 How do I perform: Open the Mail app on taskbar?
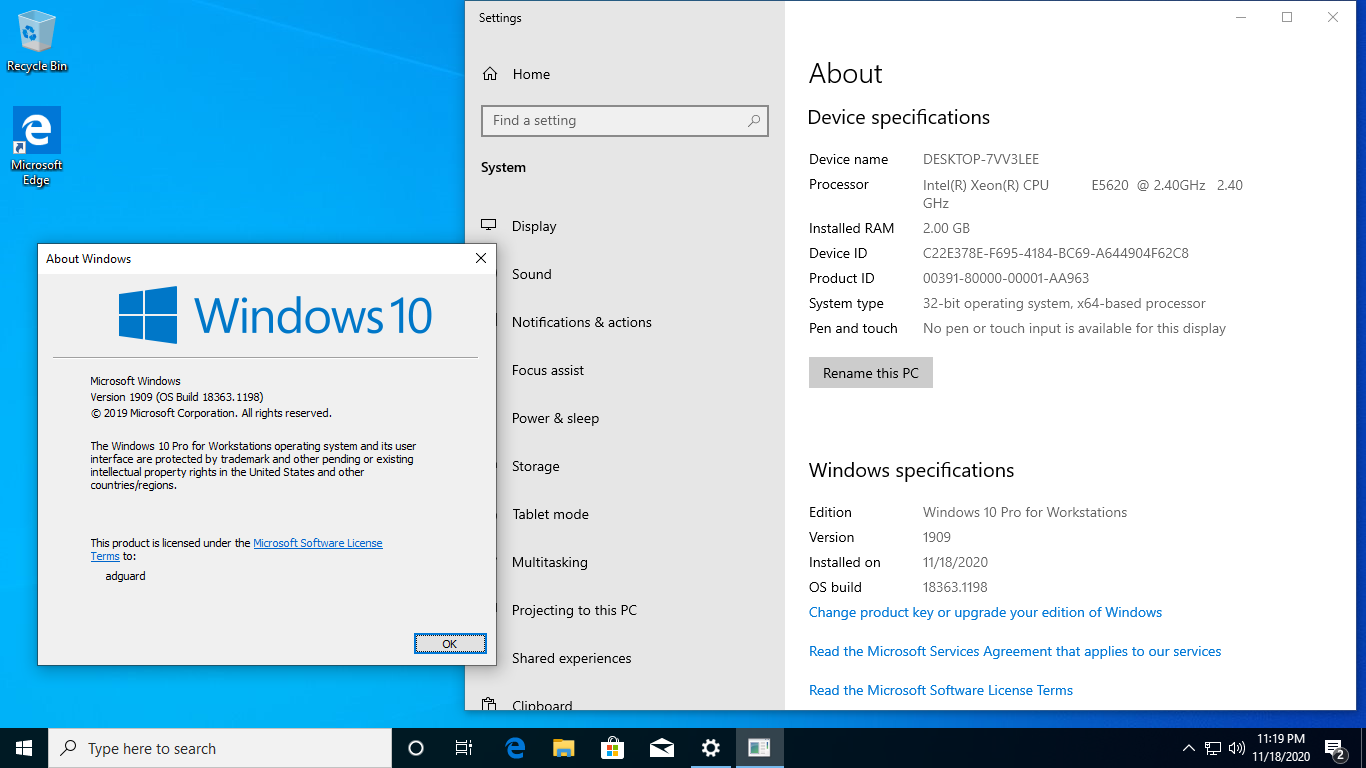pos(661,748)
